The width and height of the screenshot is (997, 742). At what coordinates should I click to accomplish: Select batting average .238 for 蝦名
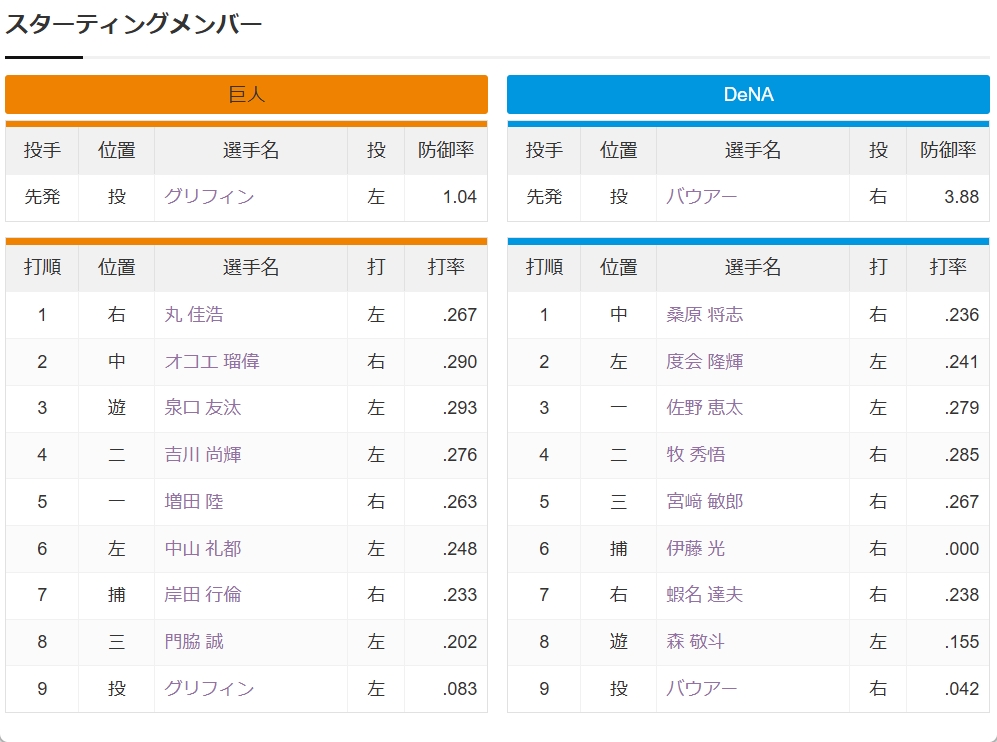(961, 595)
